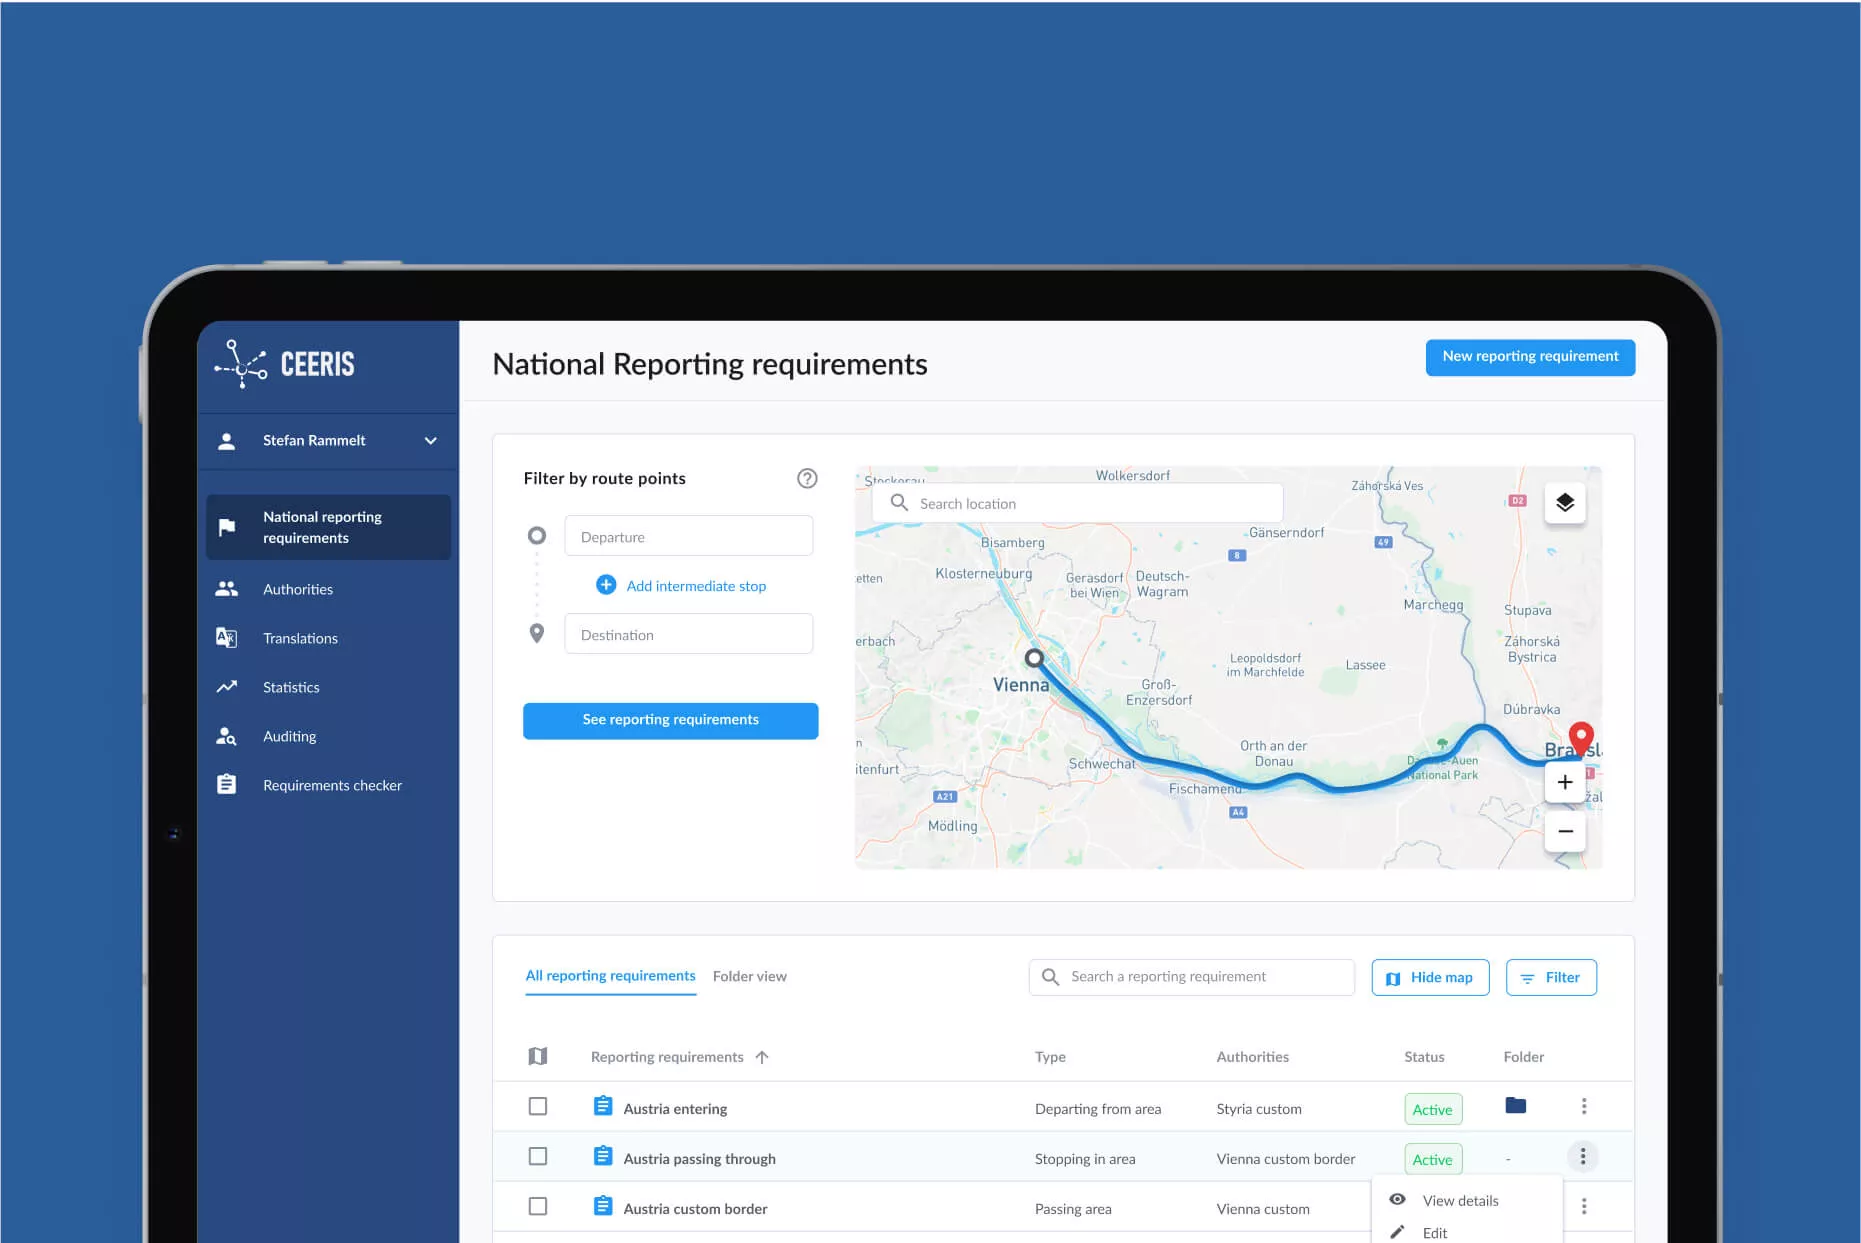The image size is (1861, 1243).
Task: Click the red destination pin on map
Action: coord(1581,739)
